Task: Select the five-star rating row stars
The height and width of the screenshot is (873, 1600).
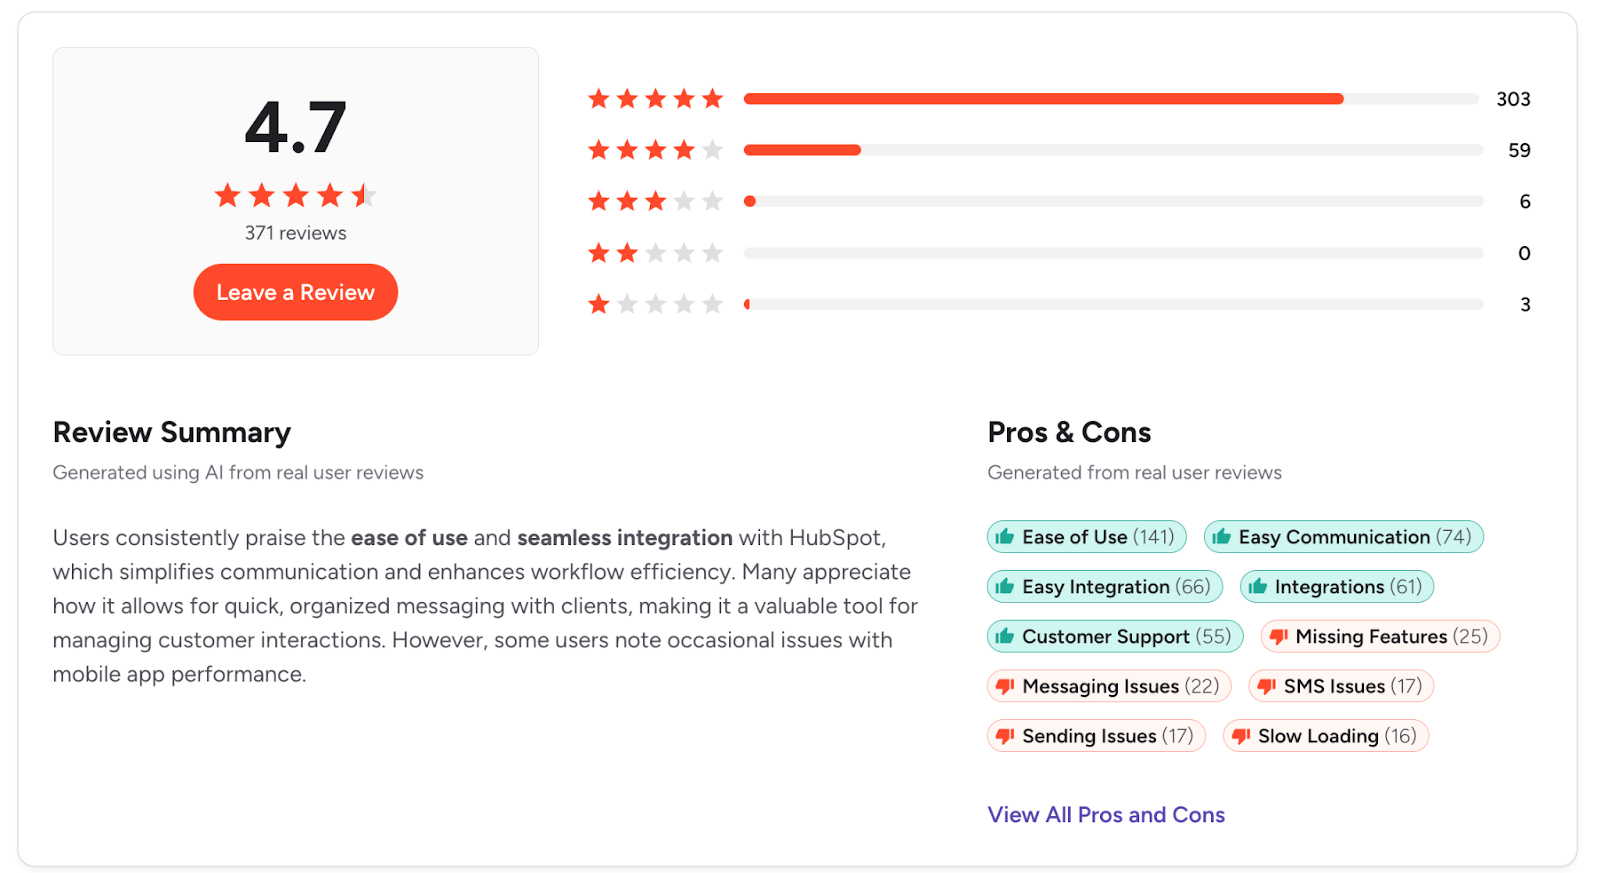Action: (656, 98)
